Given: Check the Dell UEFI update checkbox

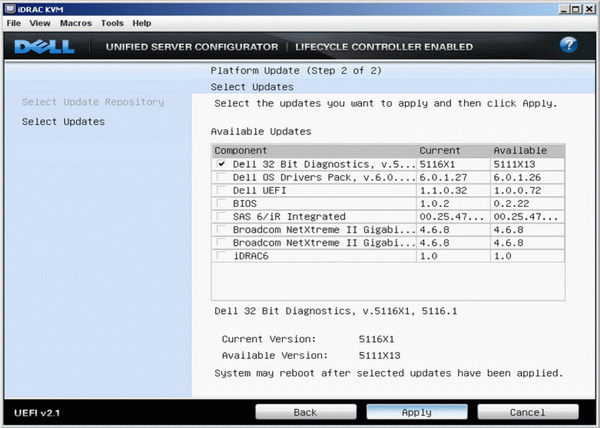Looking at the screenshot, I should [221, 190].
